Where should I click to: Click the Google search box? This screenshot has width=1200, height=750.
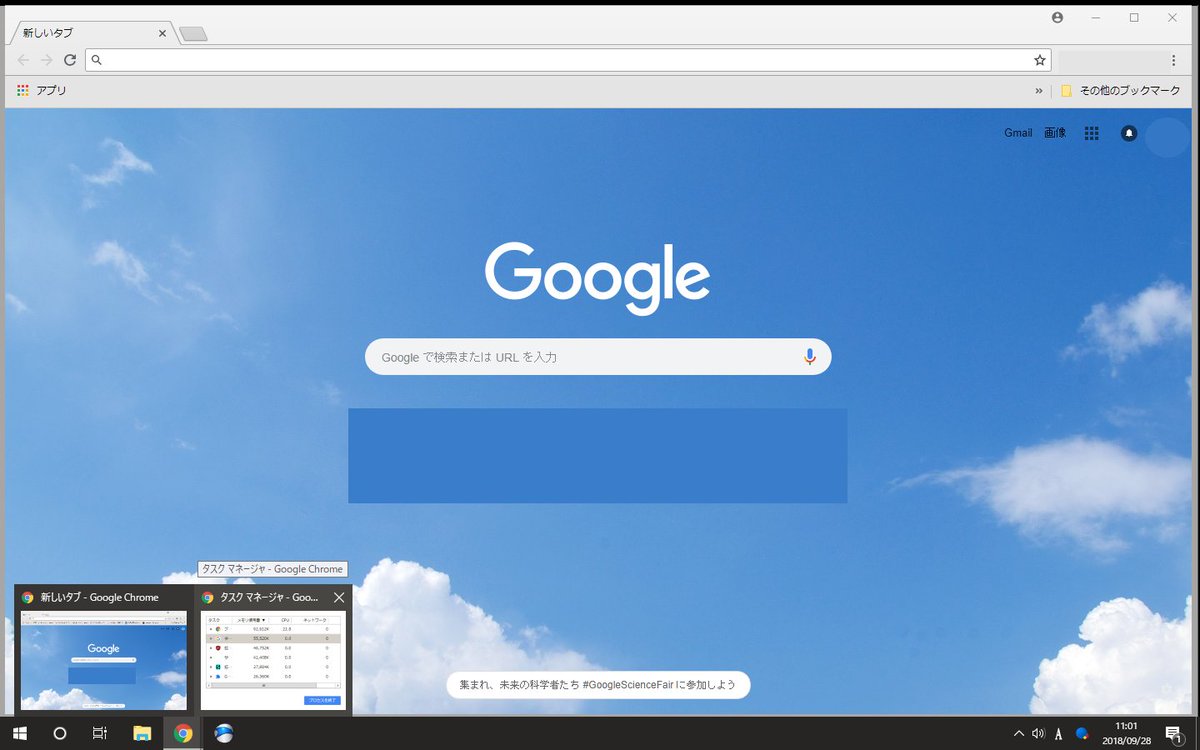[598, 357]
